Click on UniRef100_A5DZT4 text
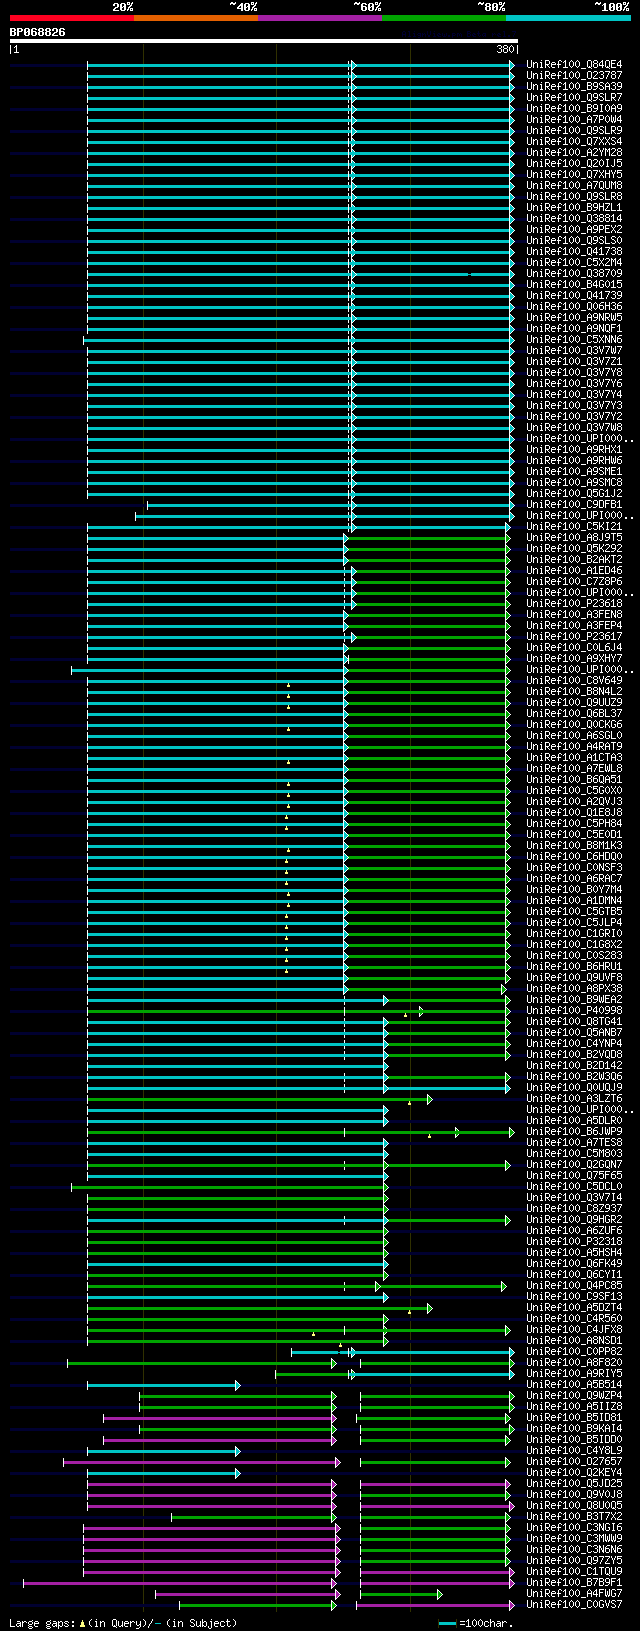 click(x=574, y=1308)
